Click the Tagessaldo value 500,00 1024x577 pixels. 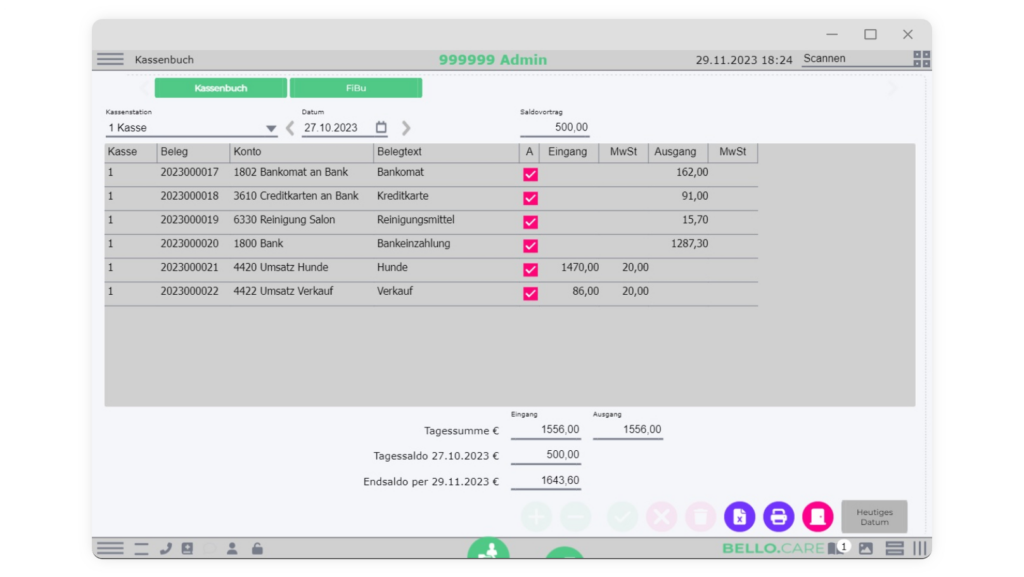[x=546, y=455]
